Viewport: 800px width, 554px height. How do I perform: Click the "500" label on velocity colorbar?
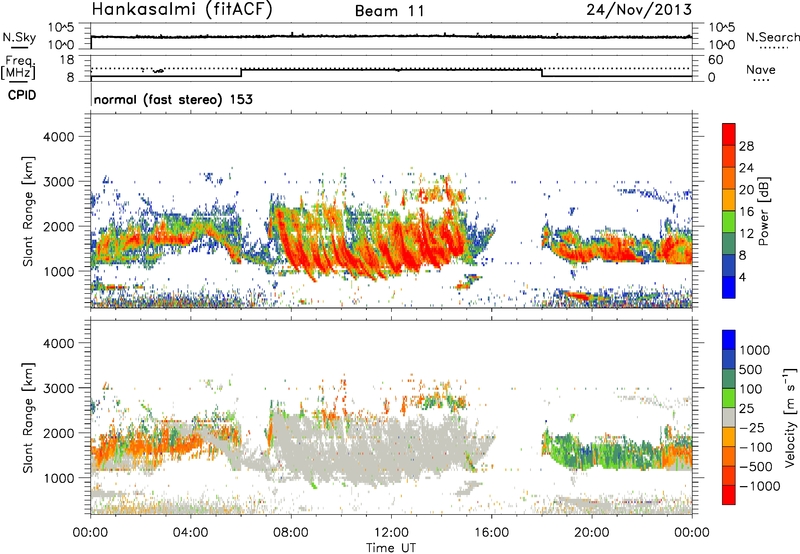[750, 369]
